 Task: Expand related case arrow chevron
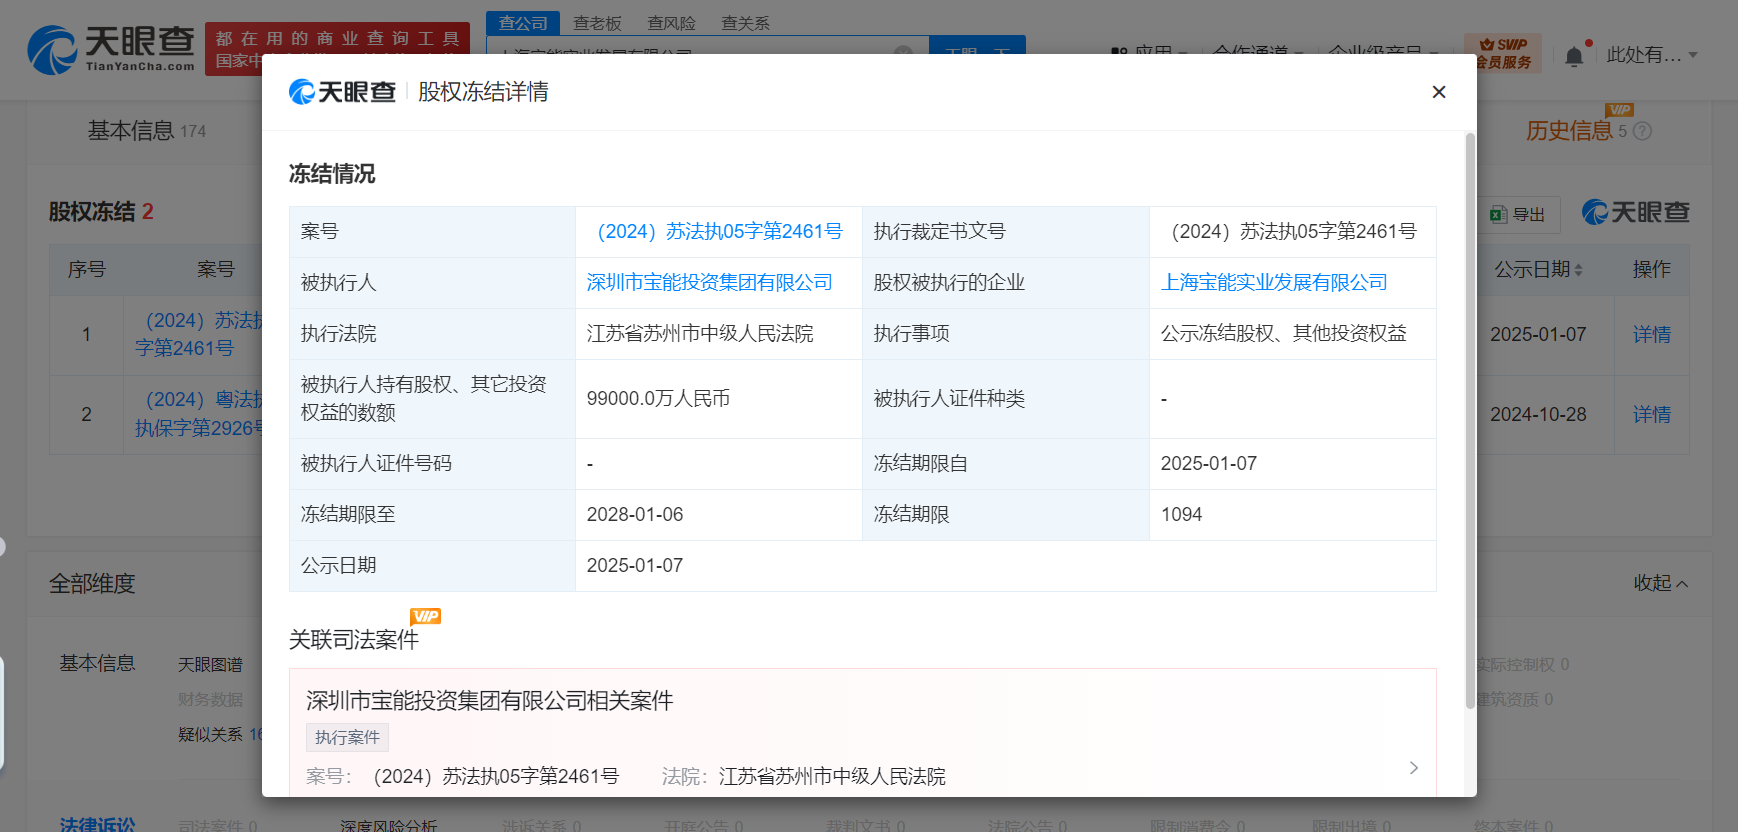[1413, 768]
